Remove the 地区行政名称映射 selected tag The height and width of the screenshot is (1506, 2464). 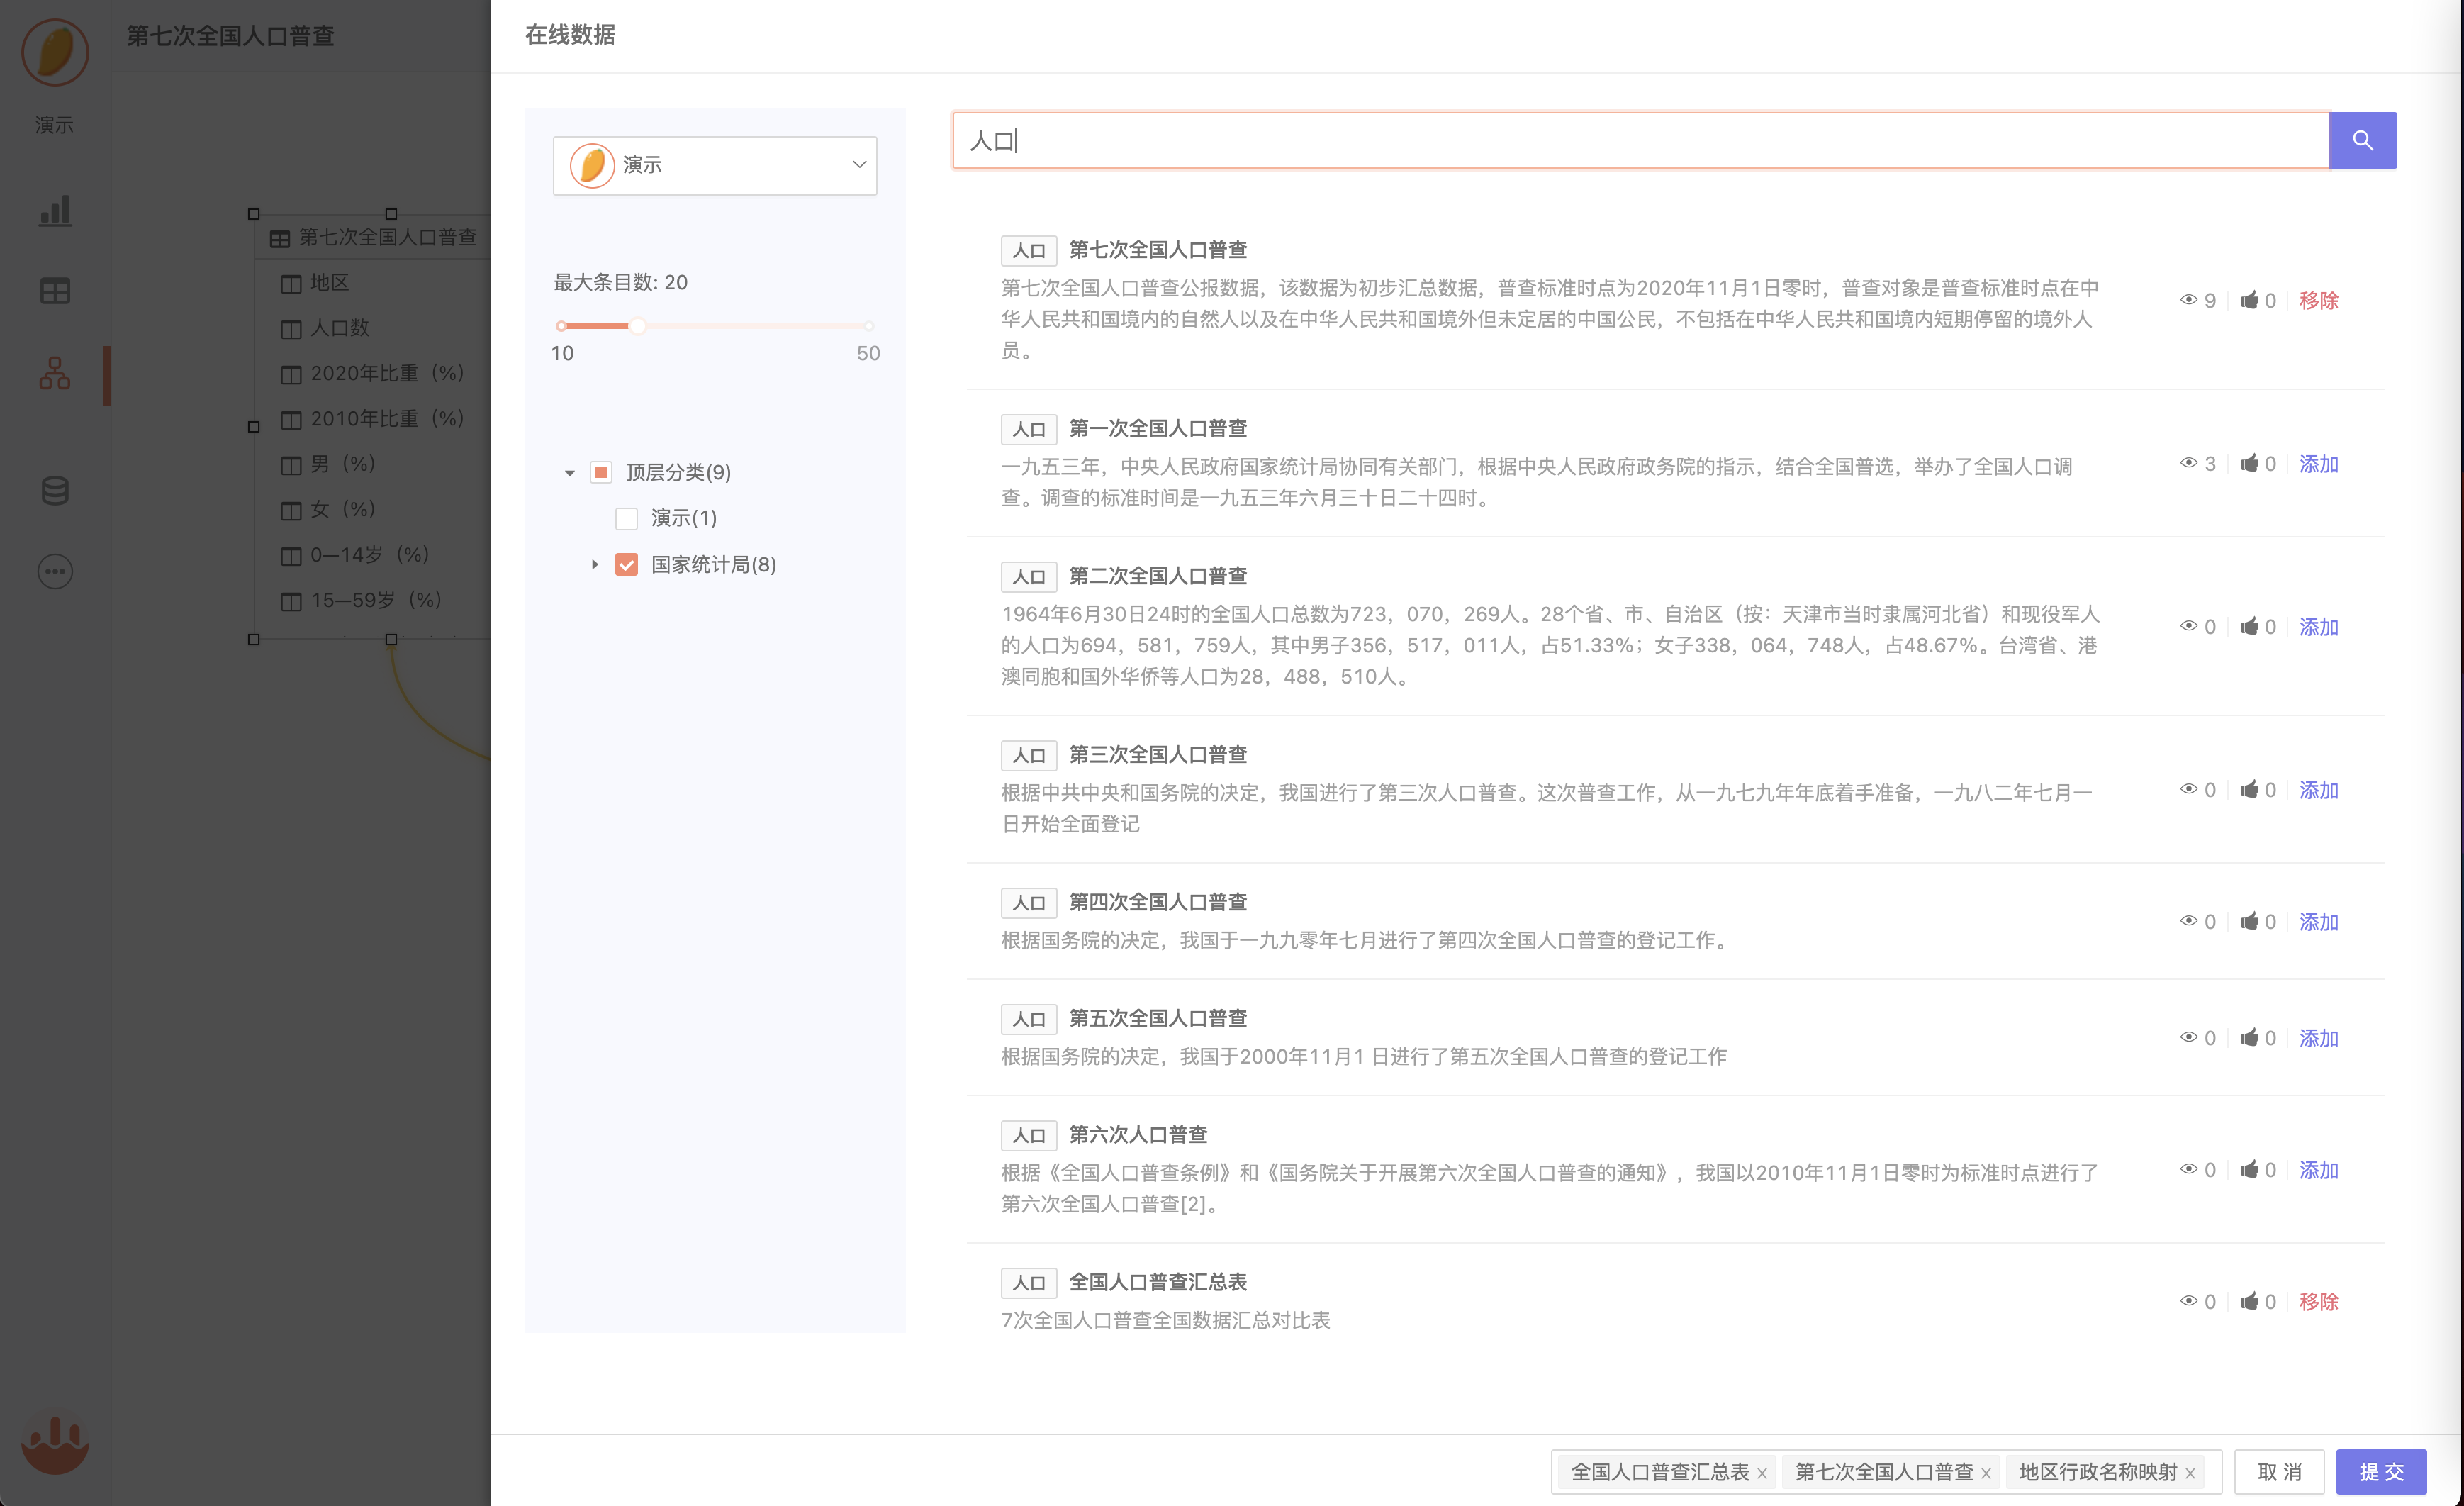point(2190,1473)
